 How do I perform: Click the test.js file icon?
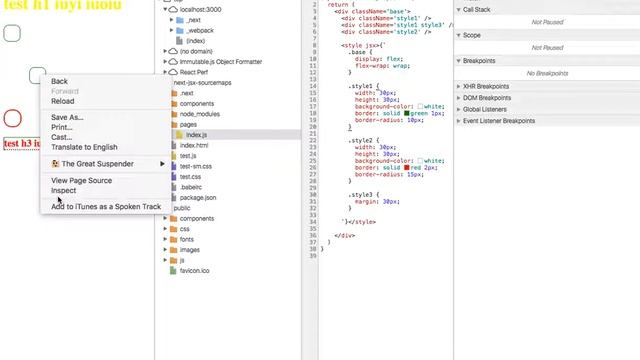[174, 156]
